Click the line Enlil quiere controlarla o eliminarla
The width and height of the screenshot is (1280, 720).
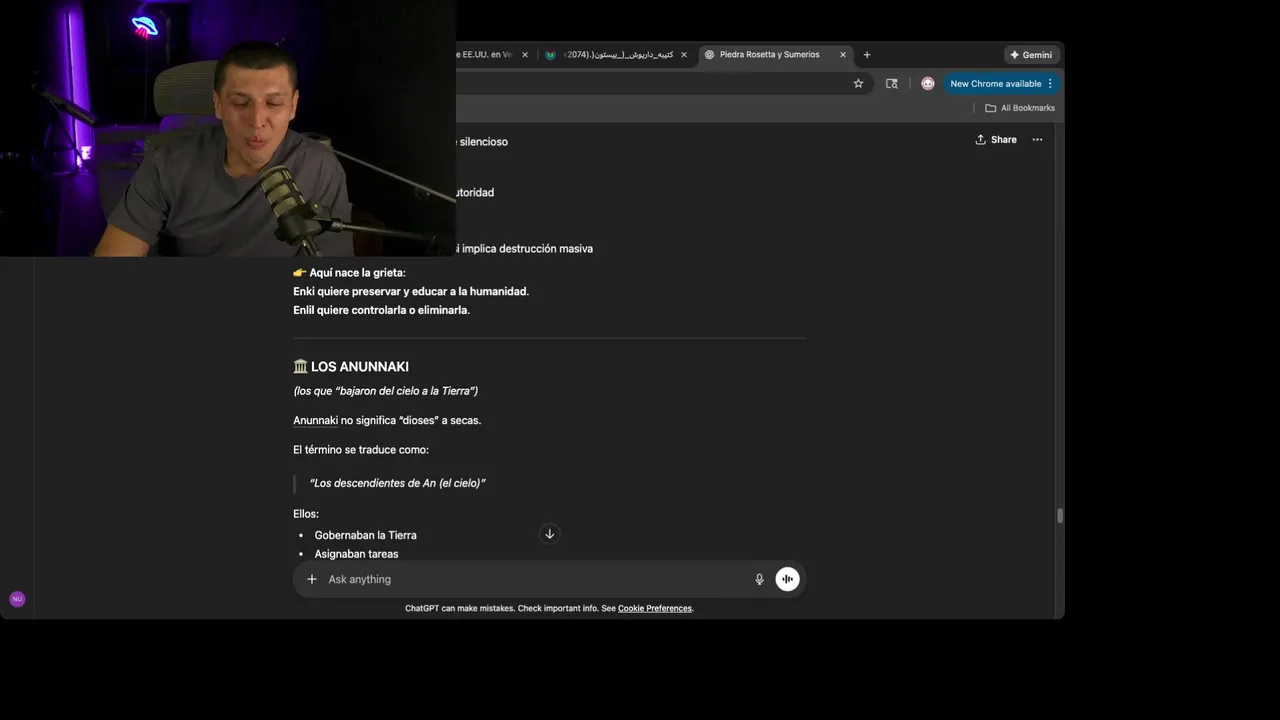381,310
